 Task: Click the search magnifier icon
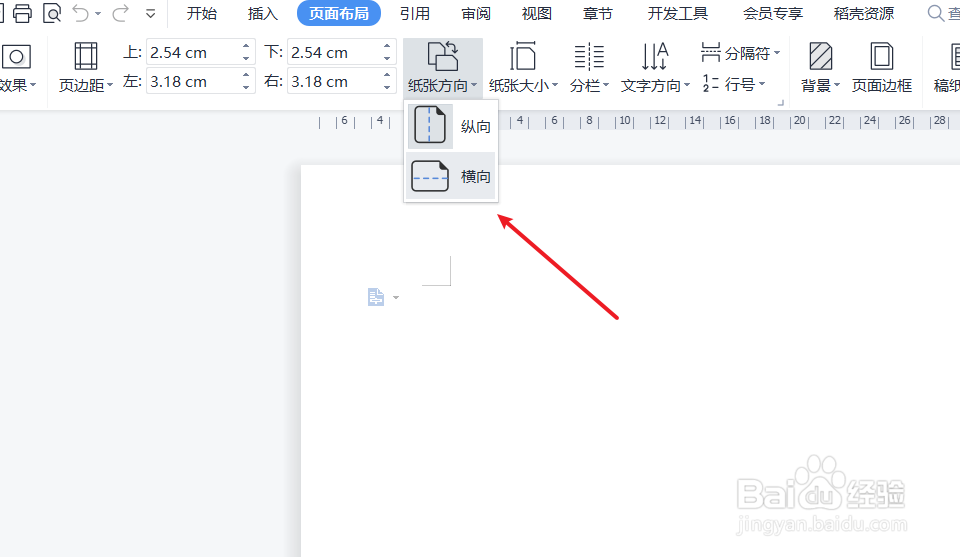(936, 13)
